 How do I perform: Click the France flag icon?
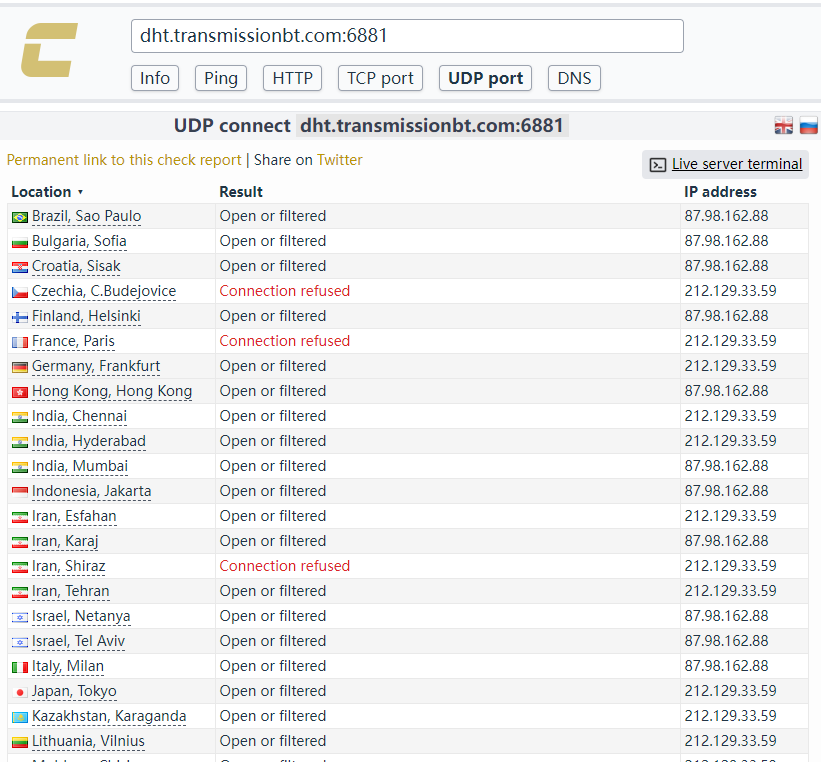click(20, 342)
